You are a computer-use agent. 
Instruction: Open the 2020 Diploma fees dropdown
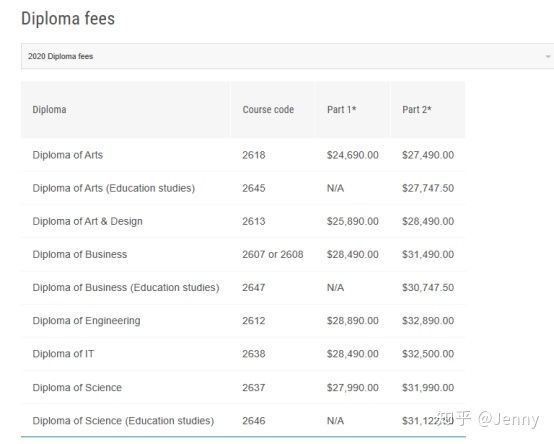[287, 56]
